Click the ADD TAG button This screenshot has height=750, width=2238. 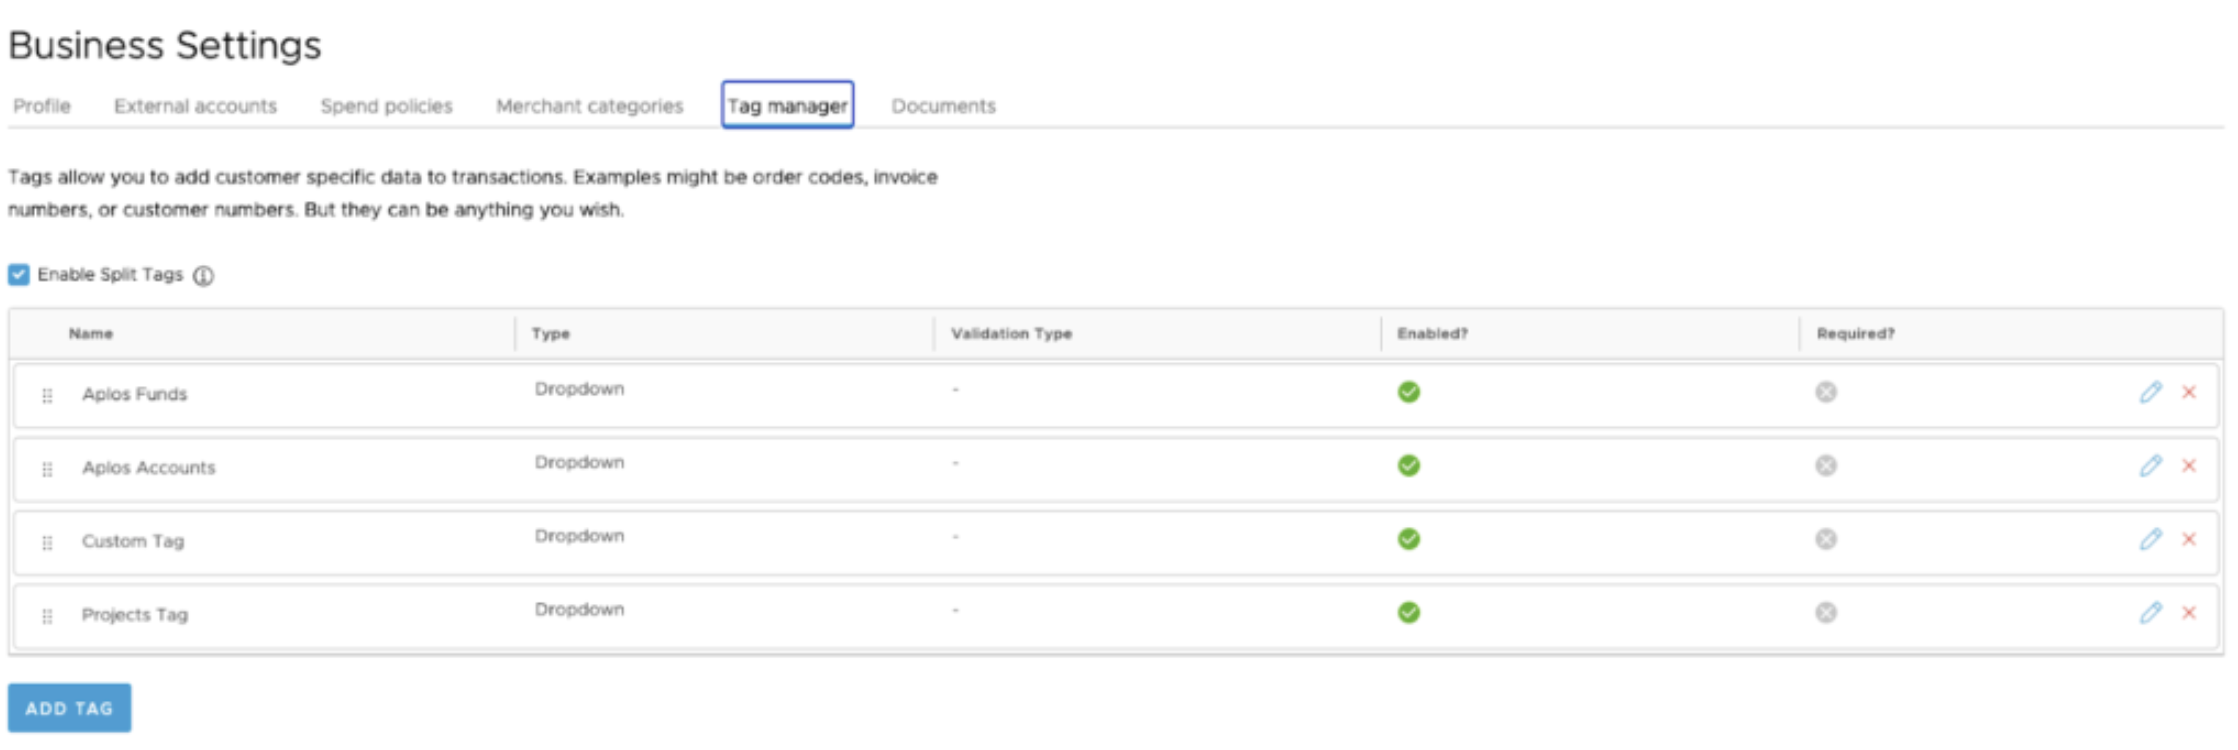(x=69, y=708)
